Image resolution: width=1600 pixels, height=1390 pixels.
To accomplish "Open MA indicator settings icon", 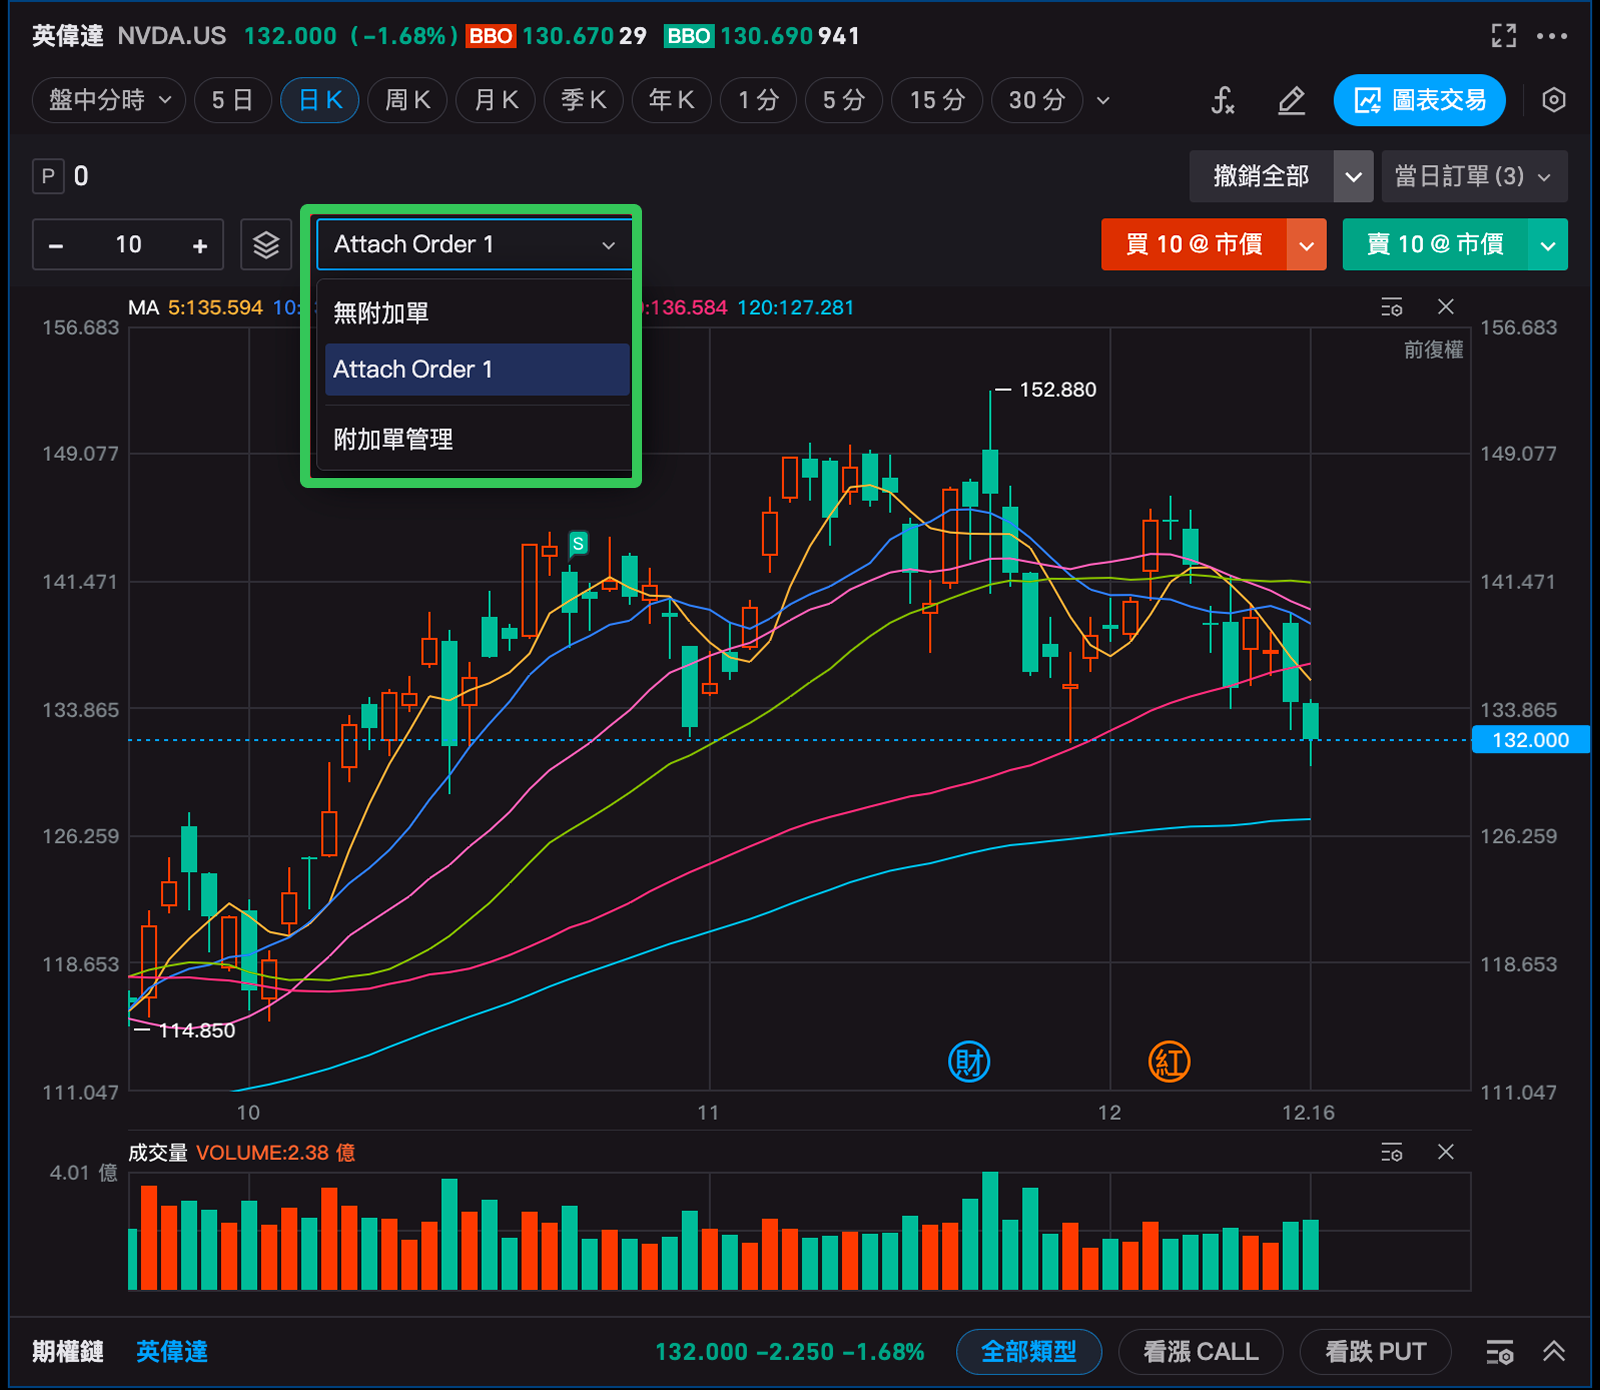I will pos(1391,308).
